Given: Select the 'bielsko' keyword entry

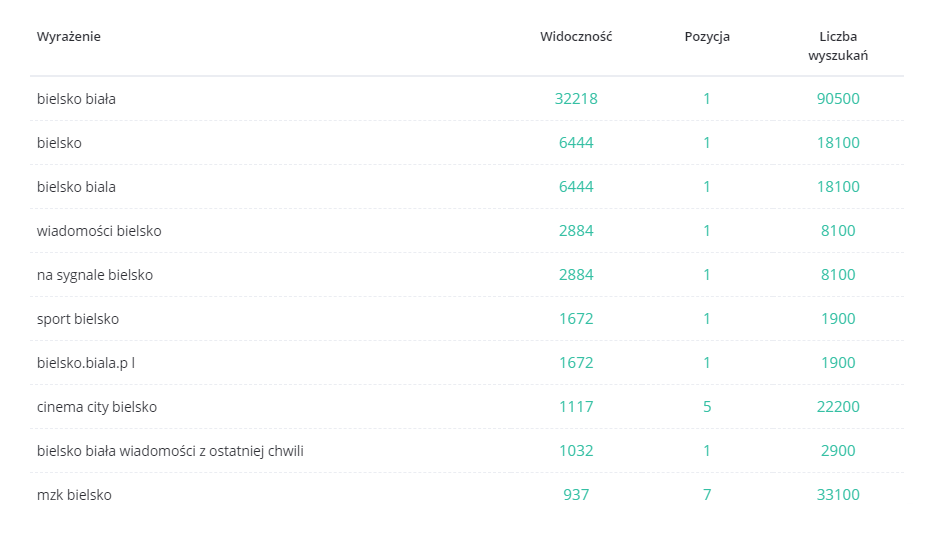Looking at the screenshot, I should pos(59,143).
